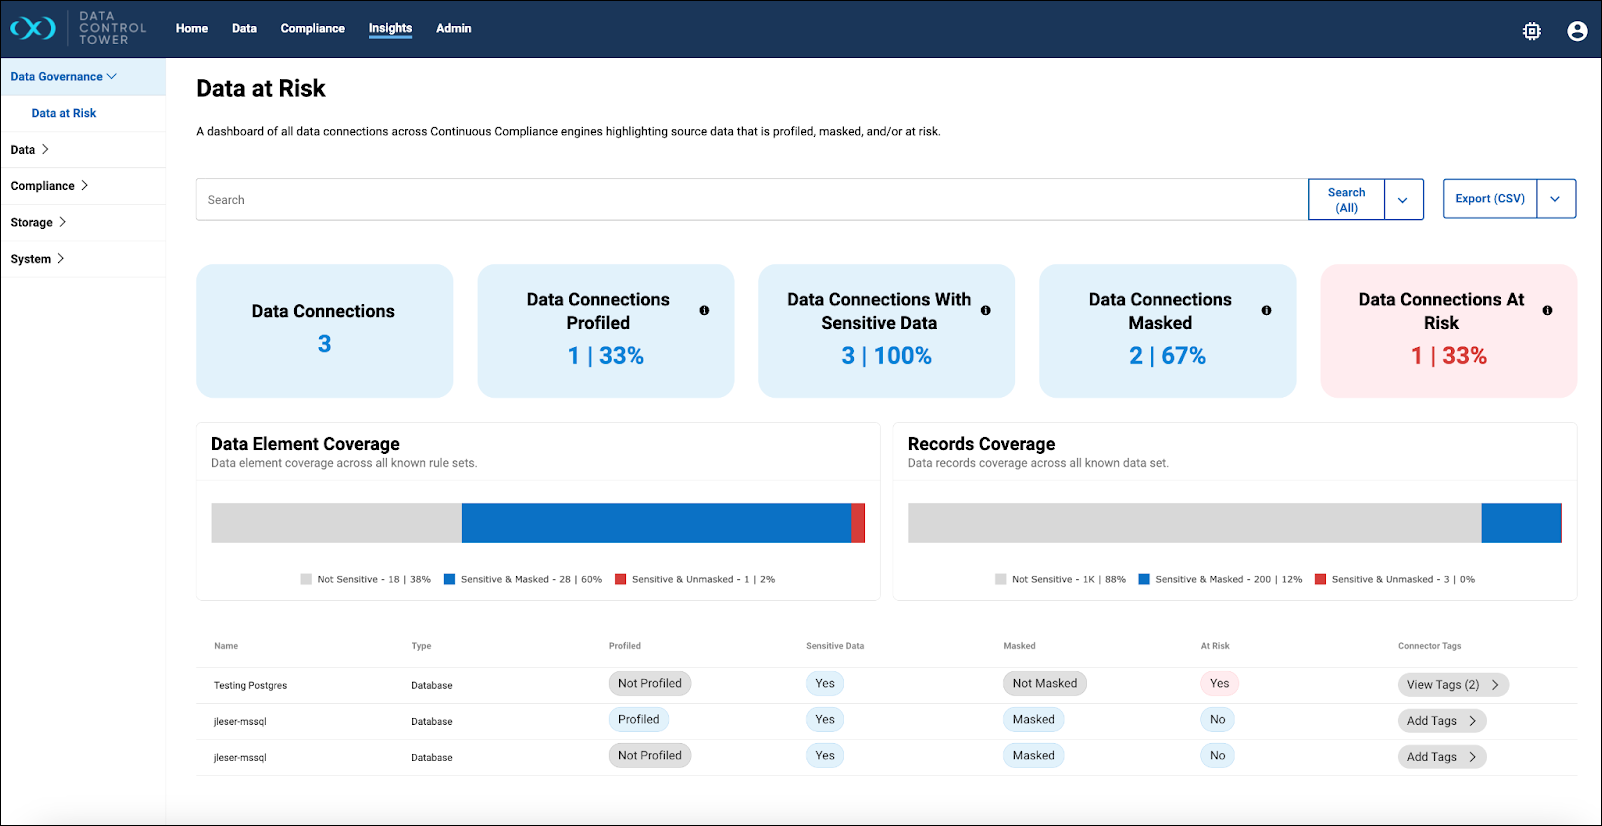Open the user profile account icon
The height and width of the screenshot is (826, 1602).
(1577, 31)
